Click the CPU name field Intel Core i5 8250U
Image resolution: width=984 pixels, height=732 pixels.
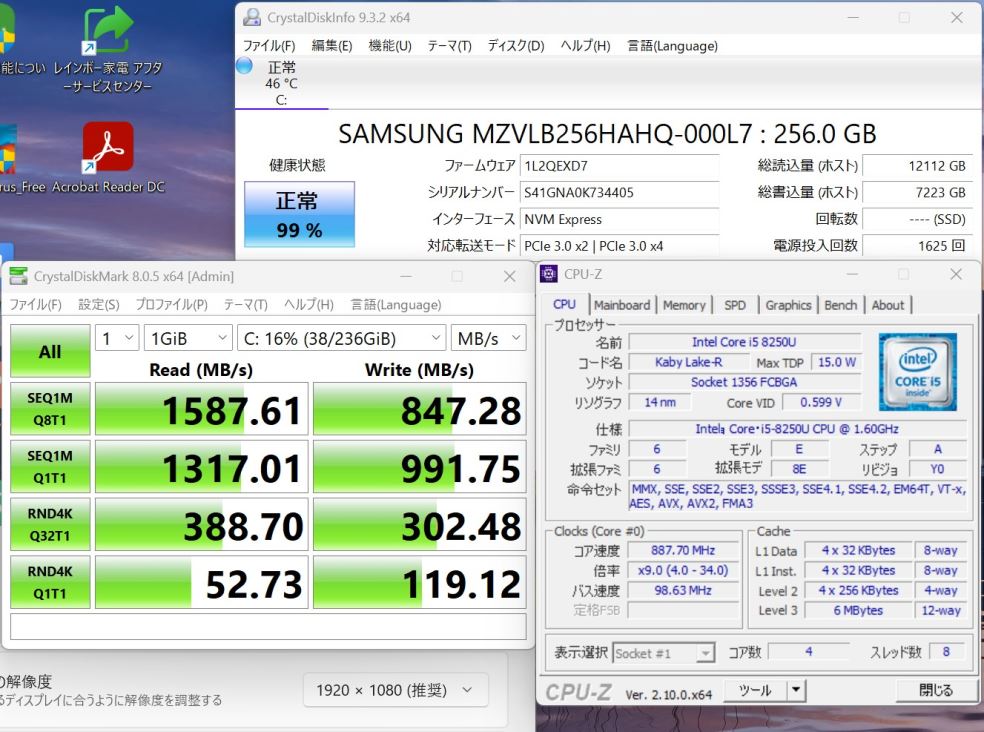(x=744, y=342)
